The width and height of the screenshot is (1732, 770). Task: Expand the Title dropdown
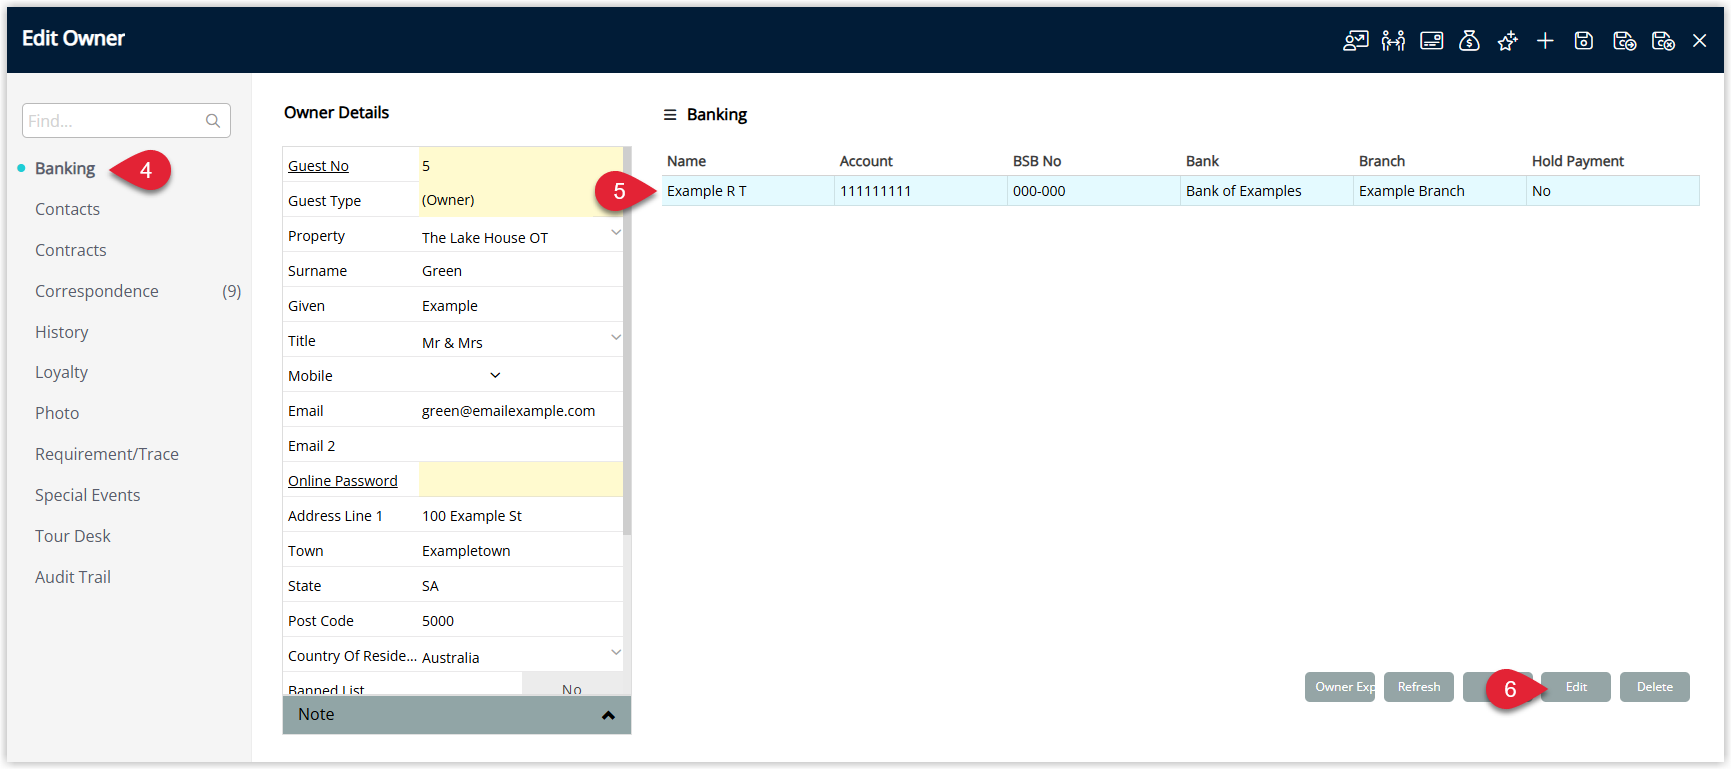[x=615, y=338]
